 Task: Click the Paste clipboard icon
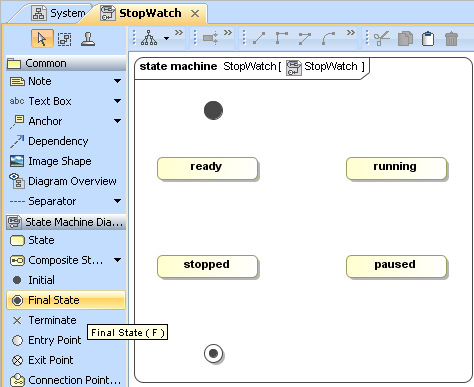coord(428,38)
